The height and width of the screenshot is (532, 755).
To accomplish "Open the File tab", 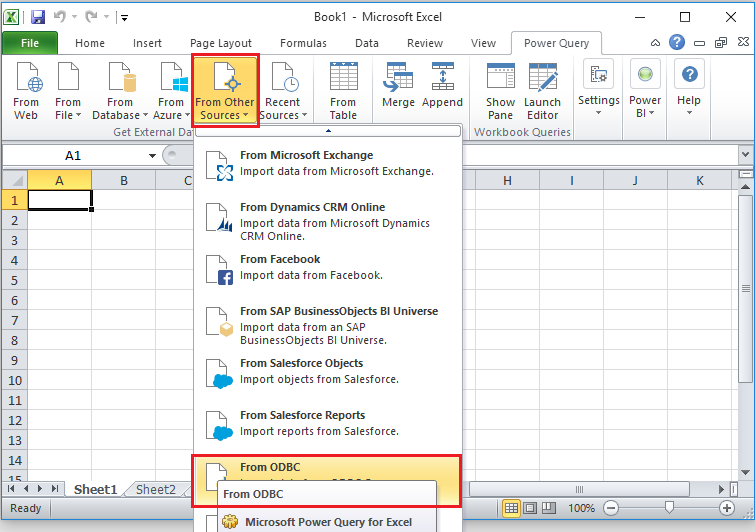I will tap(30, 43).
